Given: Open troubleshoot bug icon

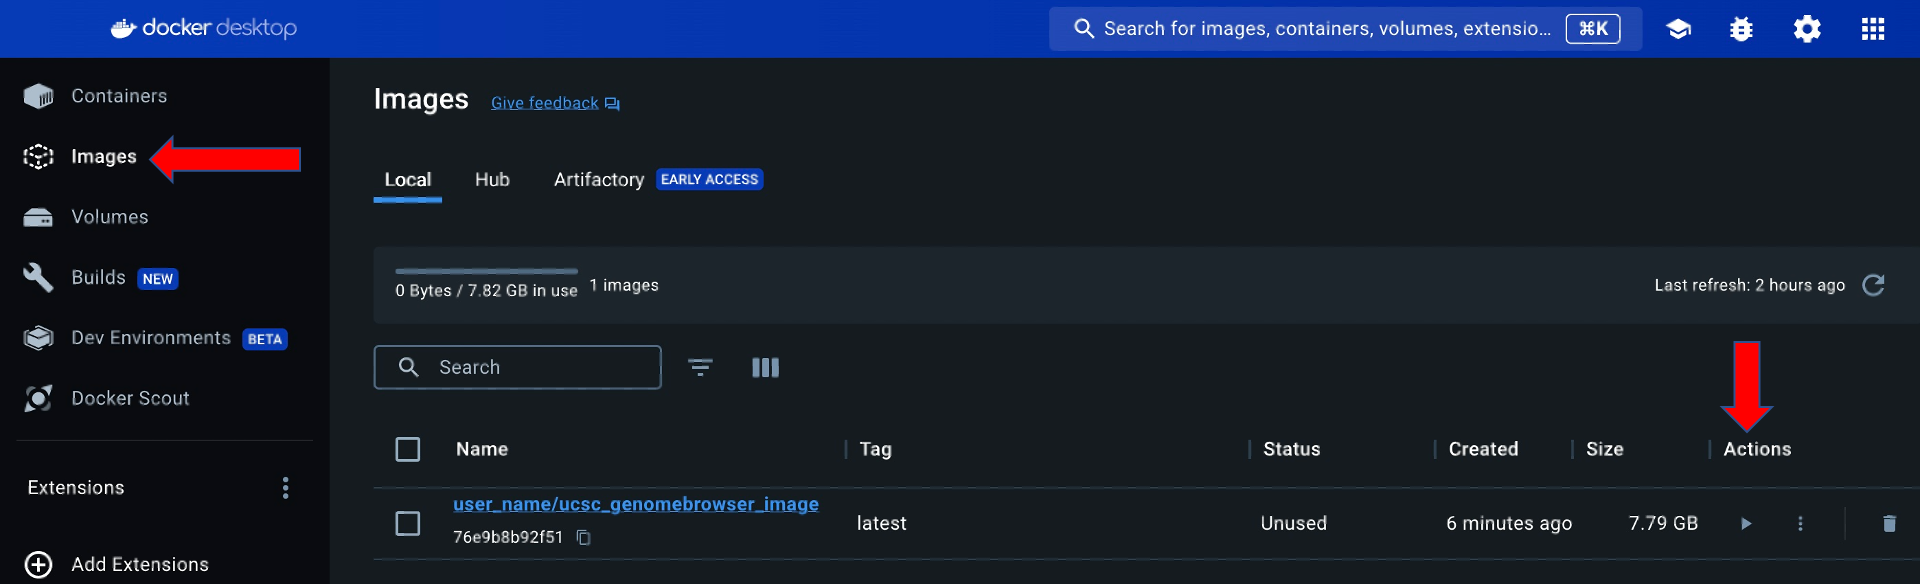Looking at the screenshot, I should pyautogui.click(x=1741, y=29).
